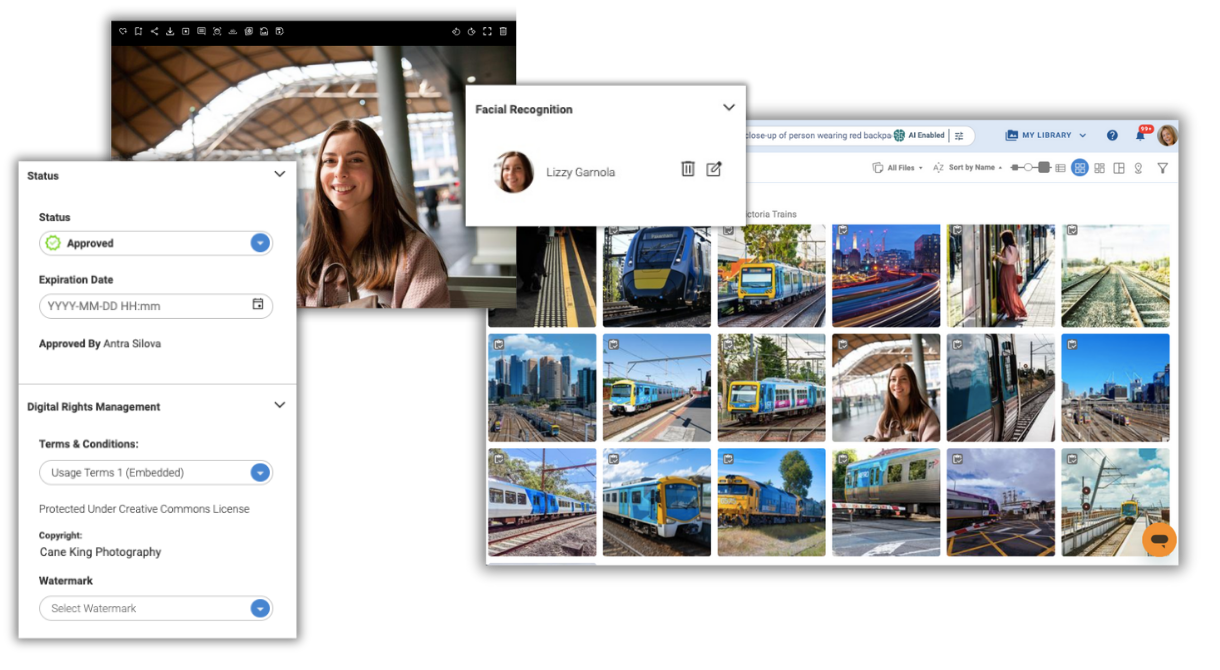Click the share icon above the photo

[154, 31]
